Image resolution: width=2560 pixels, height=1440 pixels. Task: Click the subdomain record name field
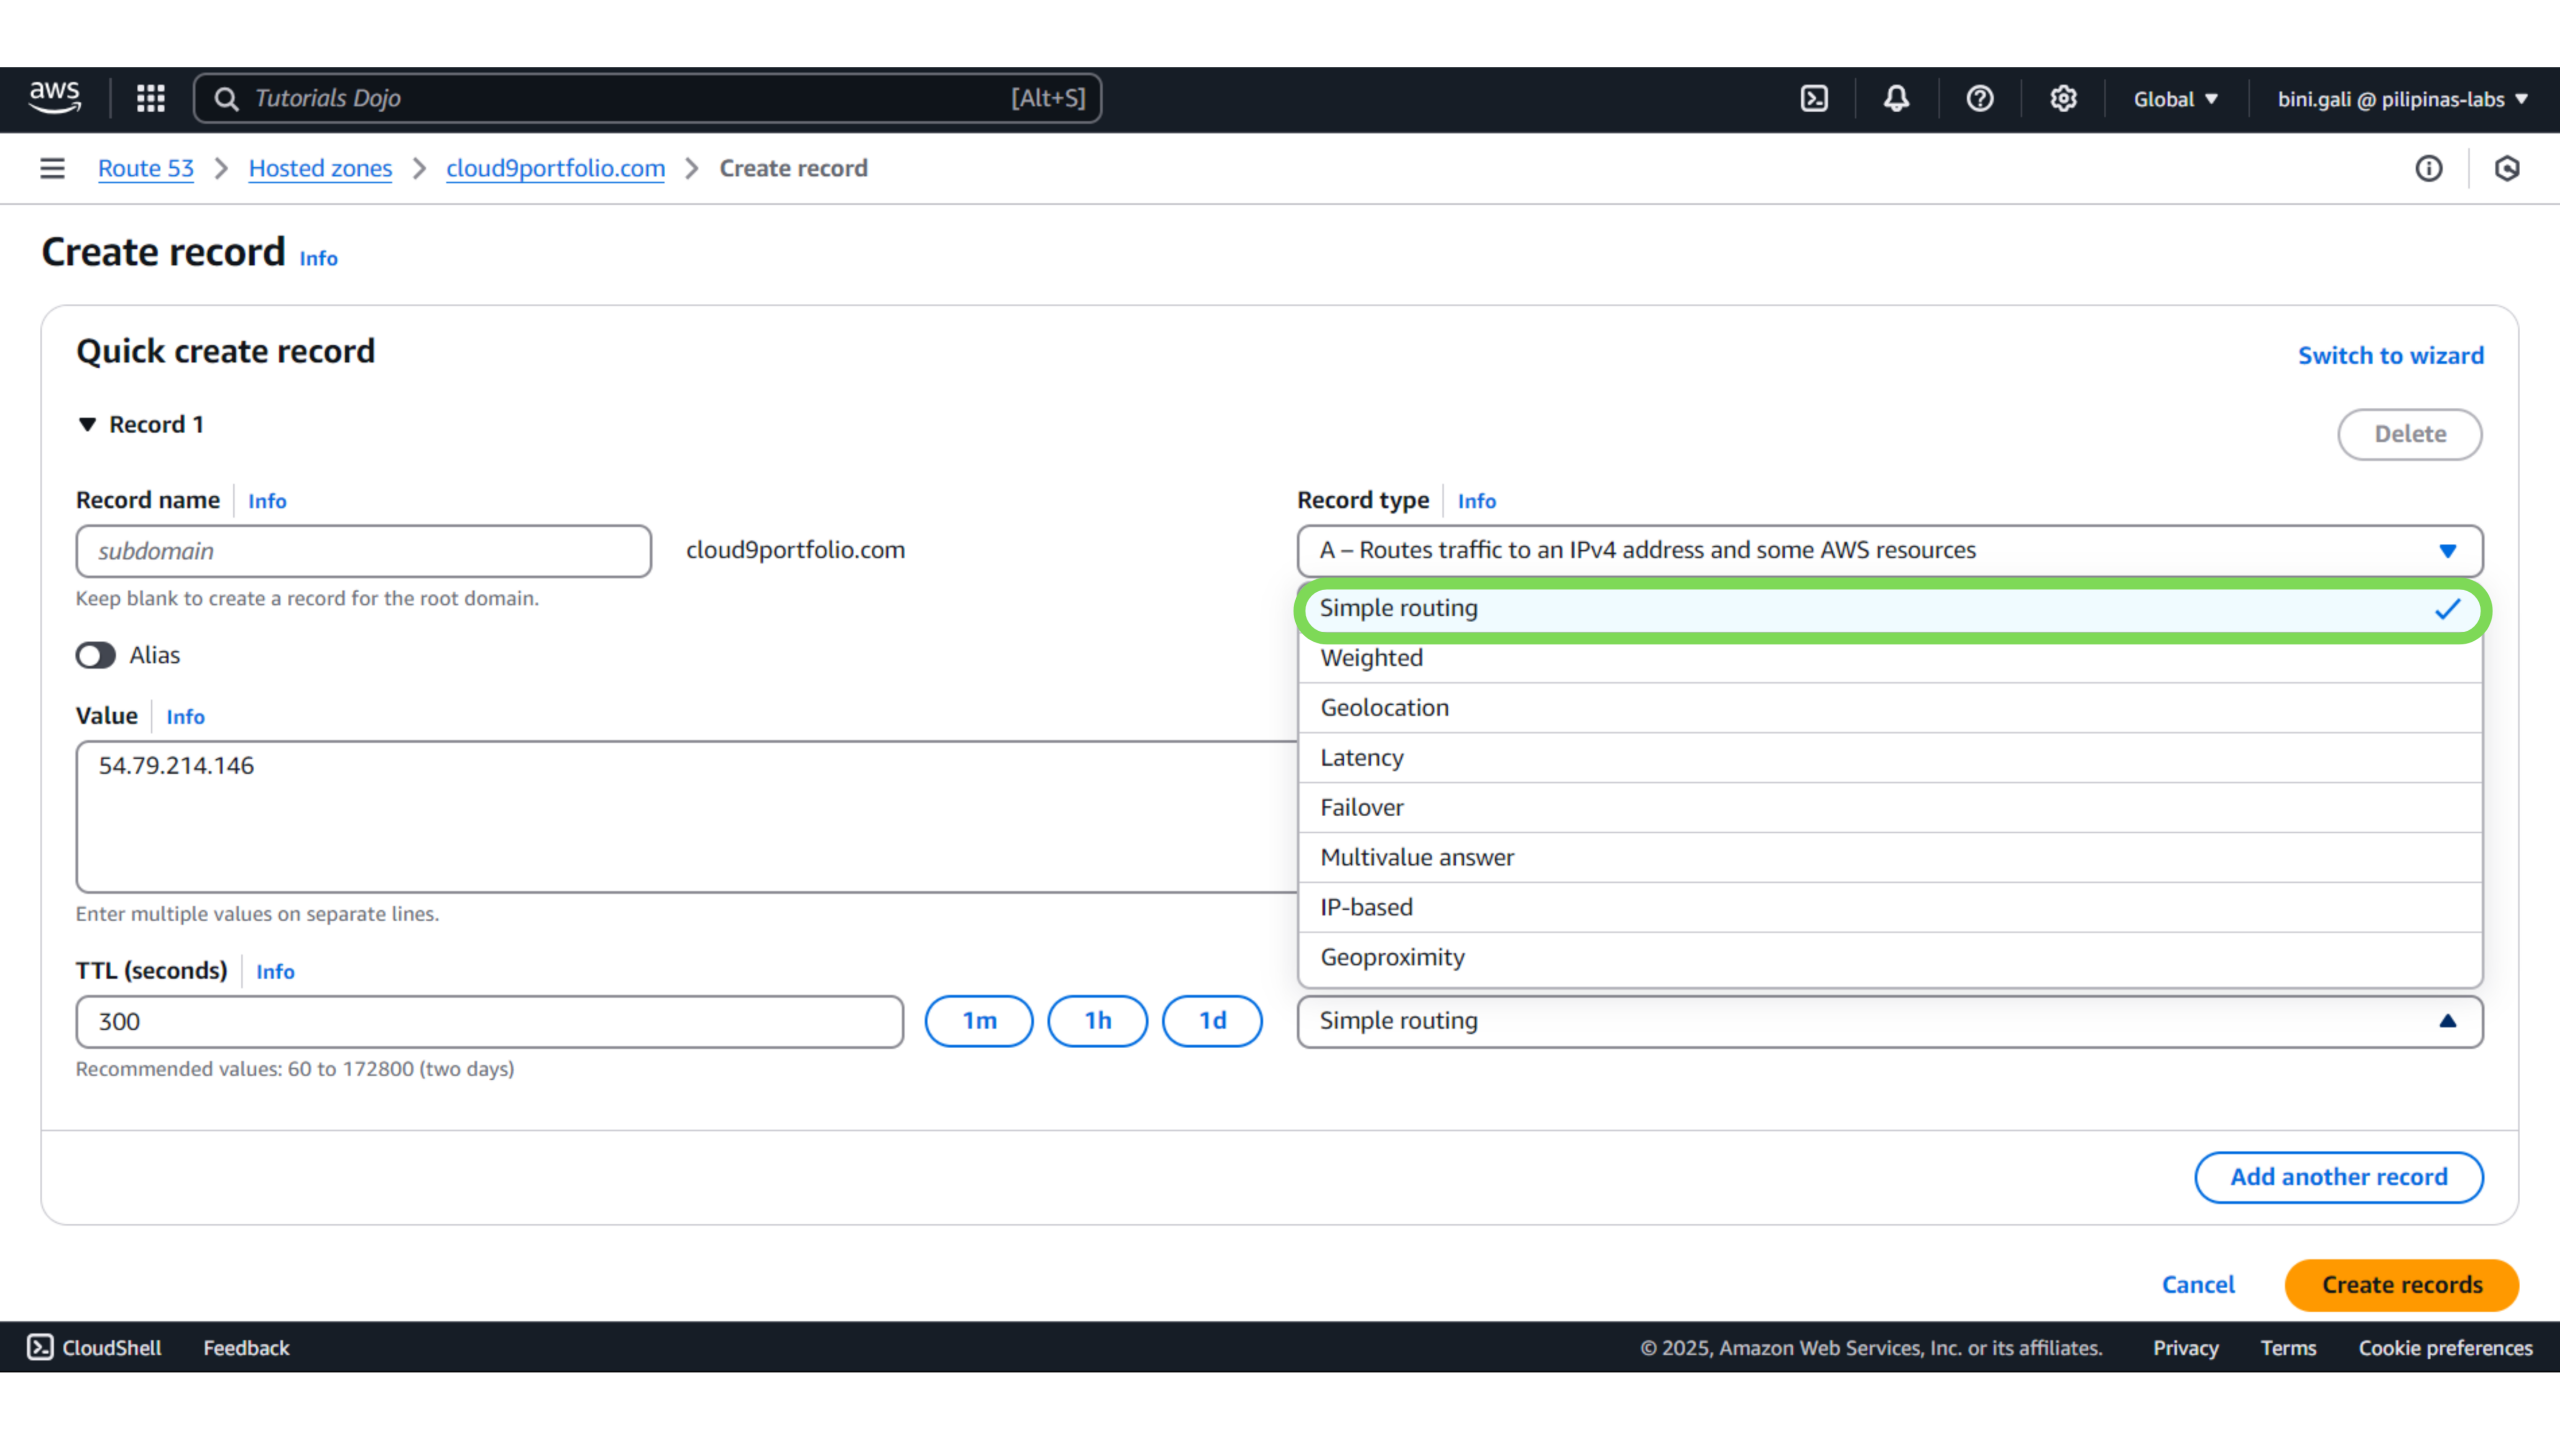coord(363,551)
